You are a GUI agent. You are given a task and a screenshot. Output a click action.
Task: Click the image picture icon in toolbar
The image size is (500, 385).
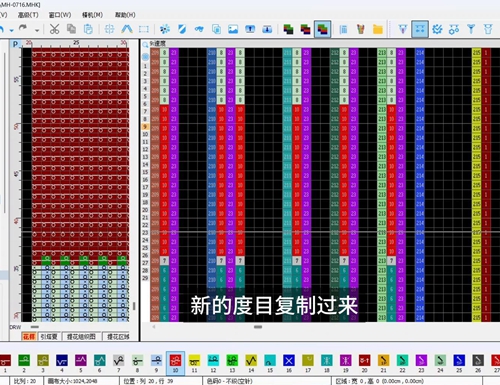coord(233,29)
